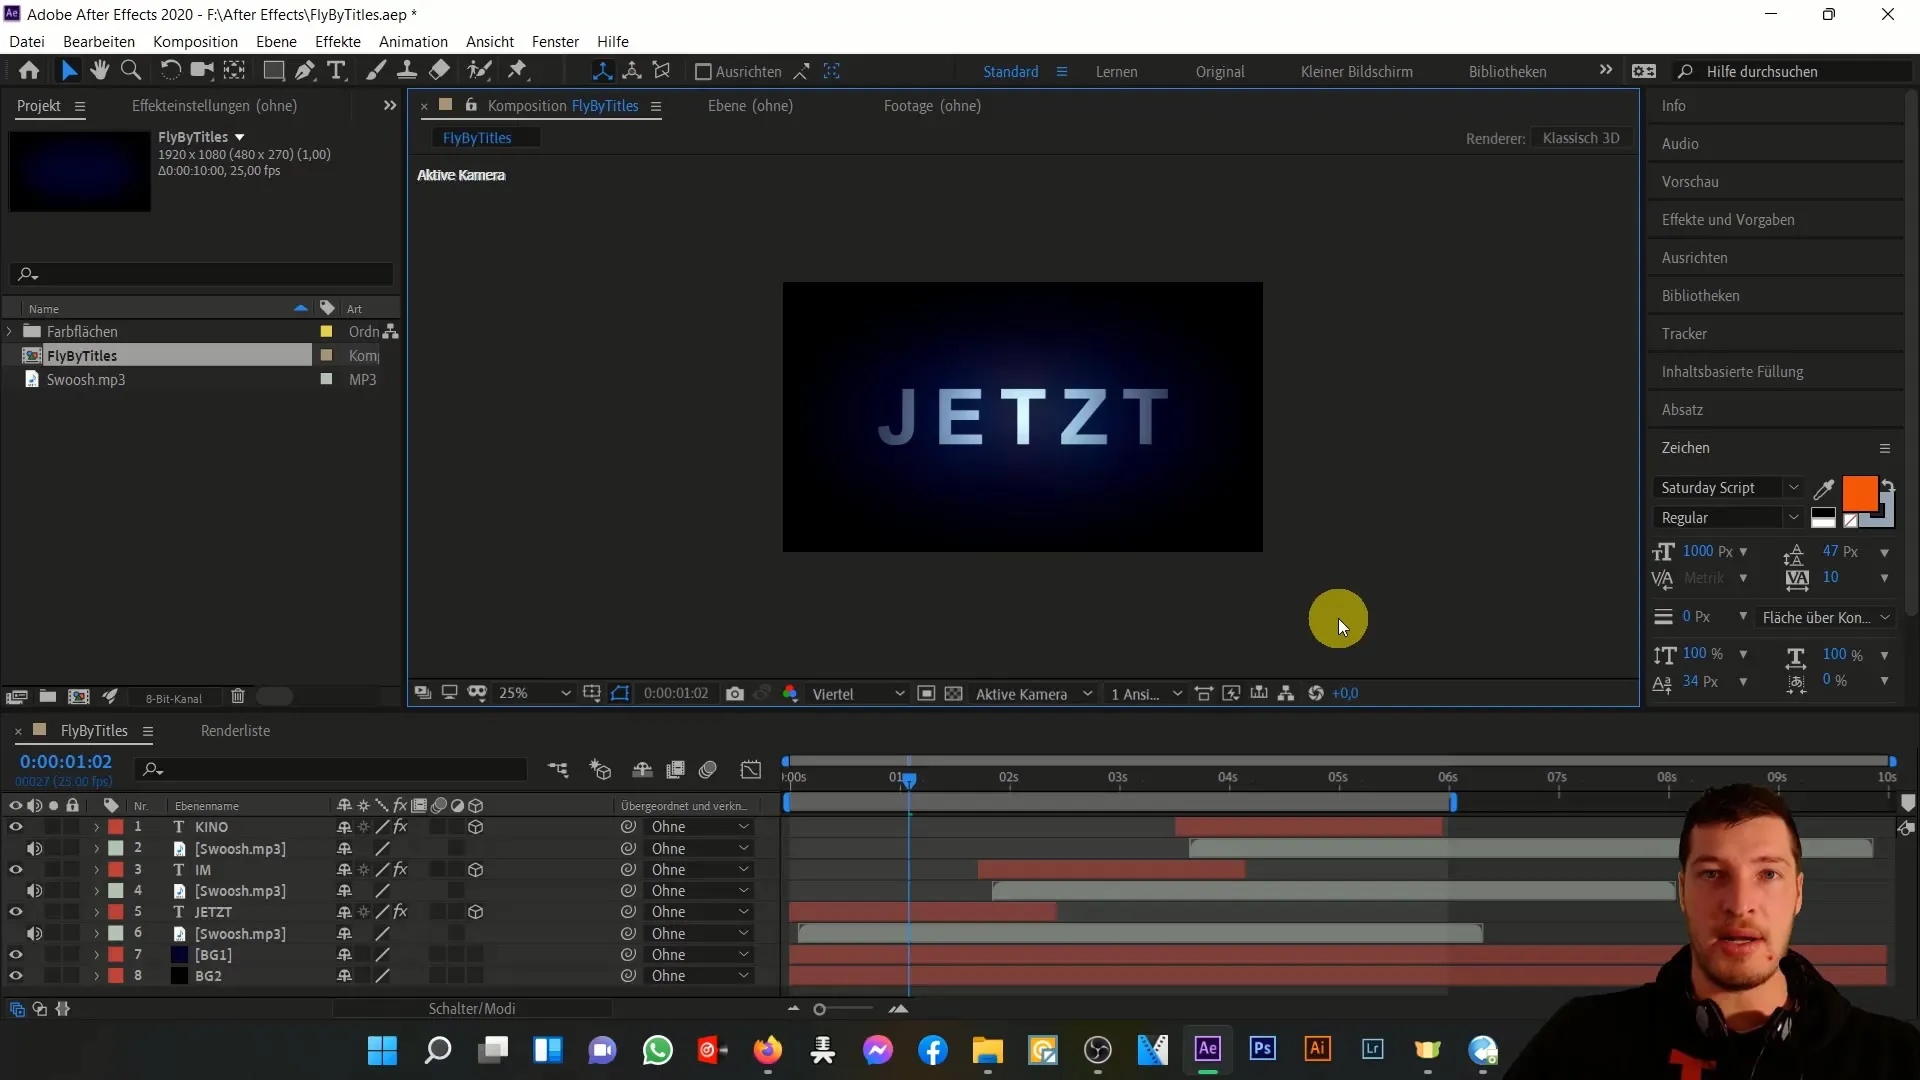
Task: Toggle transparency grid icon in viewer
Action: tap(954, 694)
